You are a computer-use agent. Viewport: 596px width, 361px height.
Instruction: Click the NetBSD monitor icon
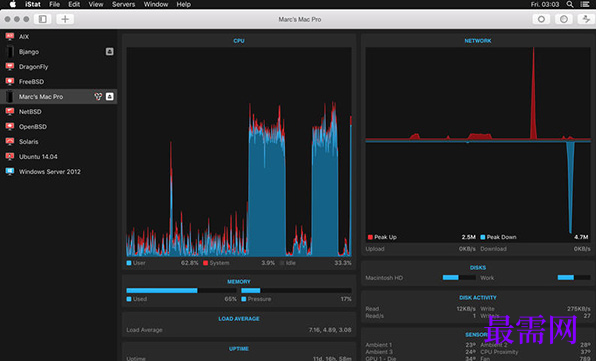[10, 111]
